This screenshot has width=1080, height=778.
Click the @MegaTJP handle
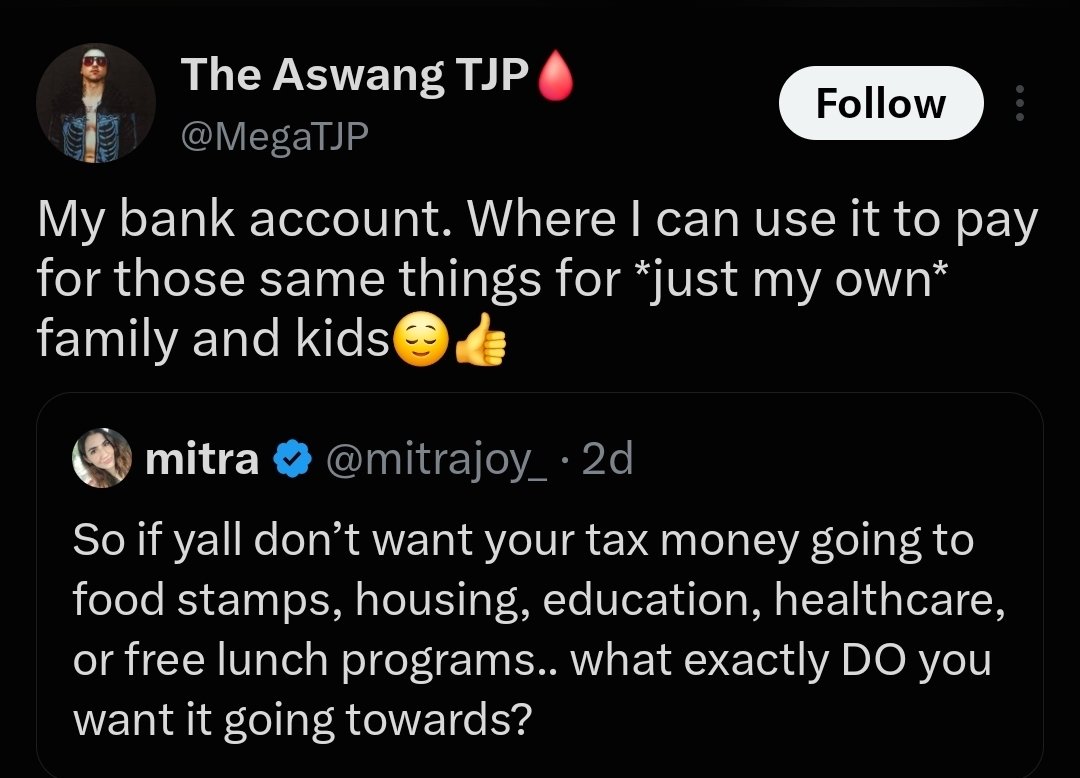pyautogui.click(x=274, y=136)
